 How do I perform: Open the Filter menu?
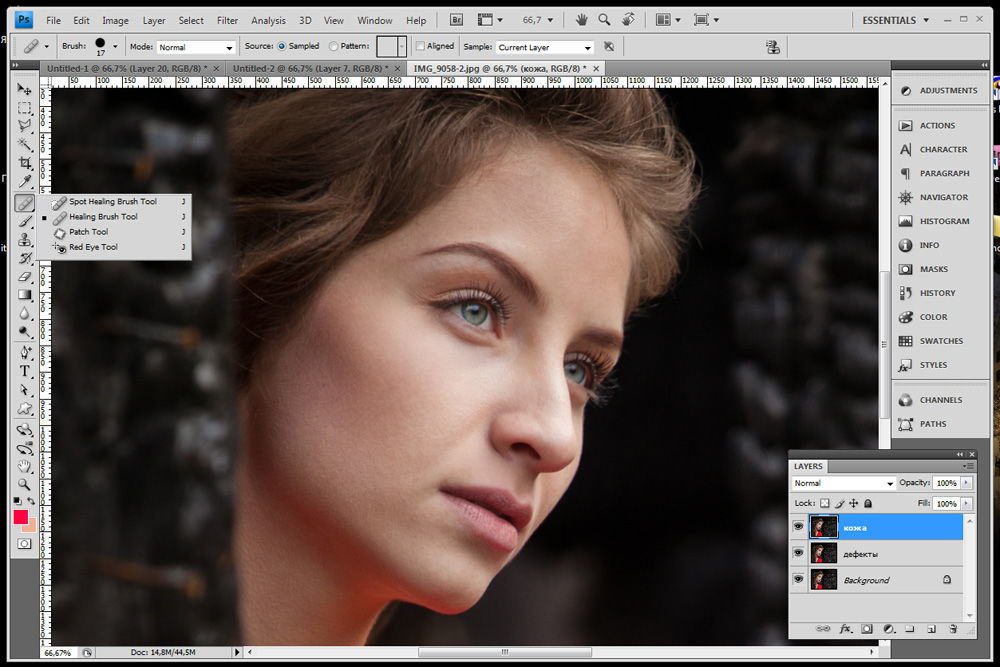pyautogui.click(x=228, y=20)
